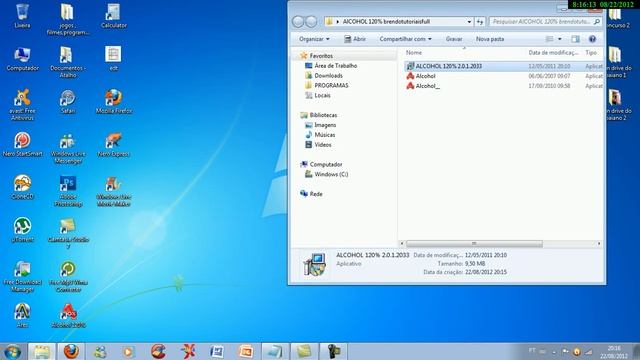Select the µTorrent desktop shortcut

22,230
